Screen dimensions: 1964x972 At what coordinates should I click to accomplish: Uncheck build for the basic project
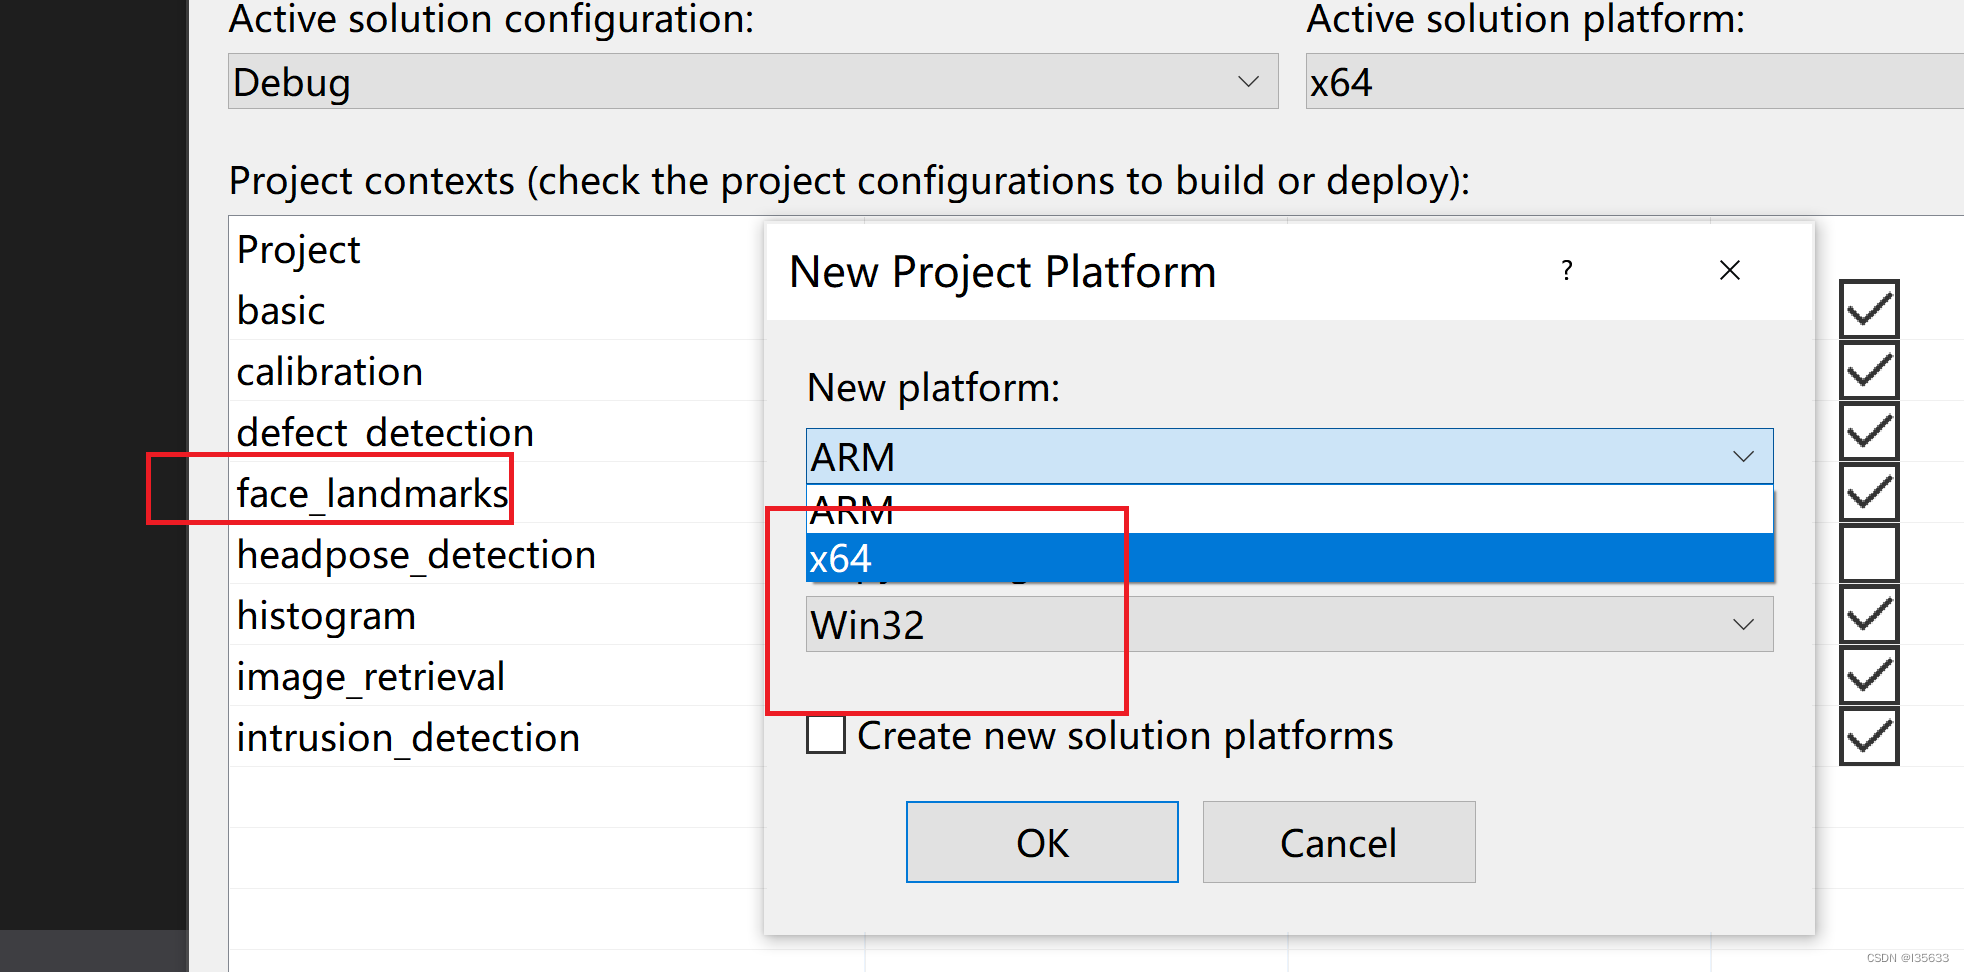[1868, 310]
